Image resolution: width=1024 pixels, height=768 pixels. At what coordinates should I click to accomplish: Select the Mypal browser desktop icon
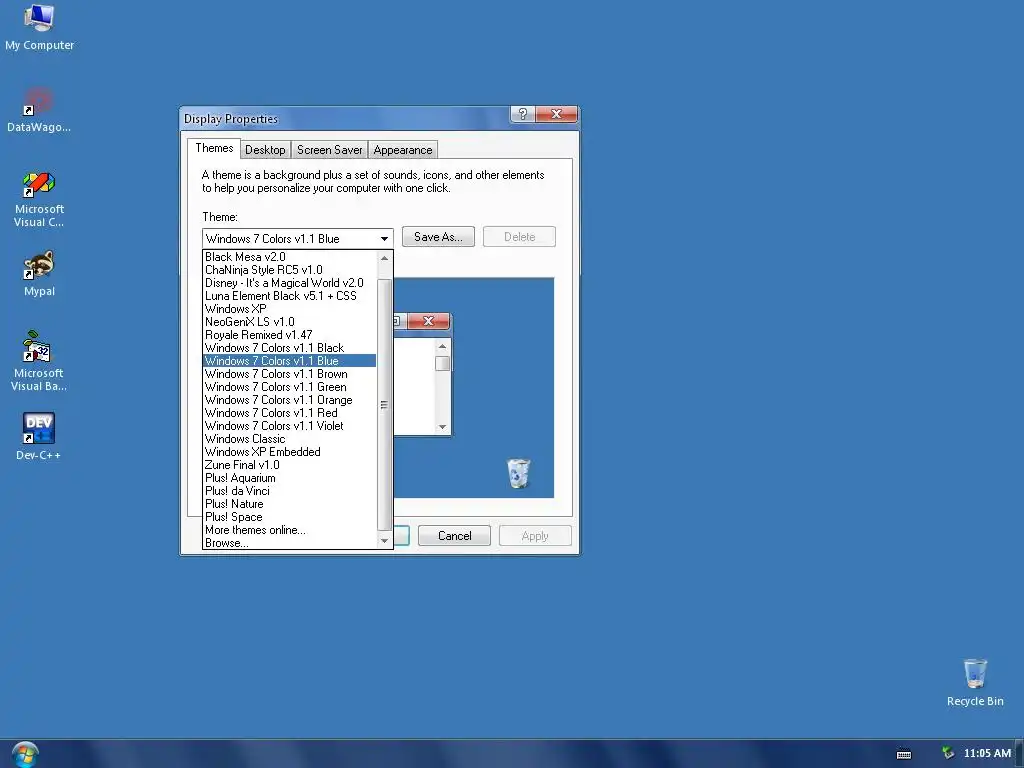(39, 274)
